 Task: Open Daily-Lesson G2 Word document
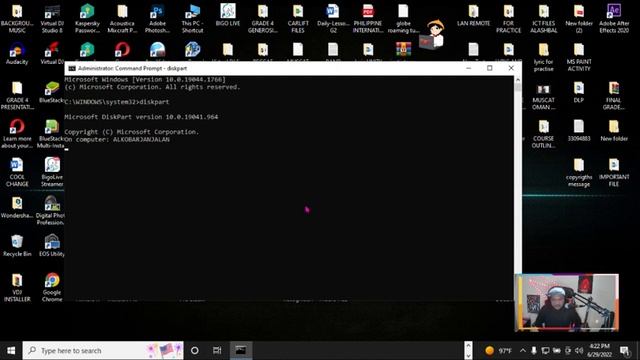[x=333, y=18]
